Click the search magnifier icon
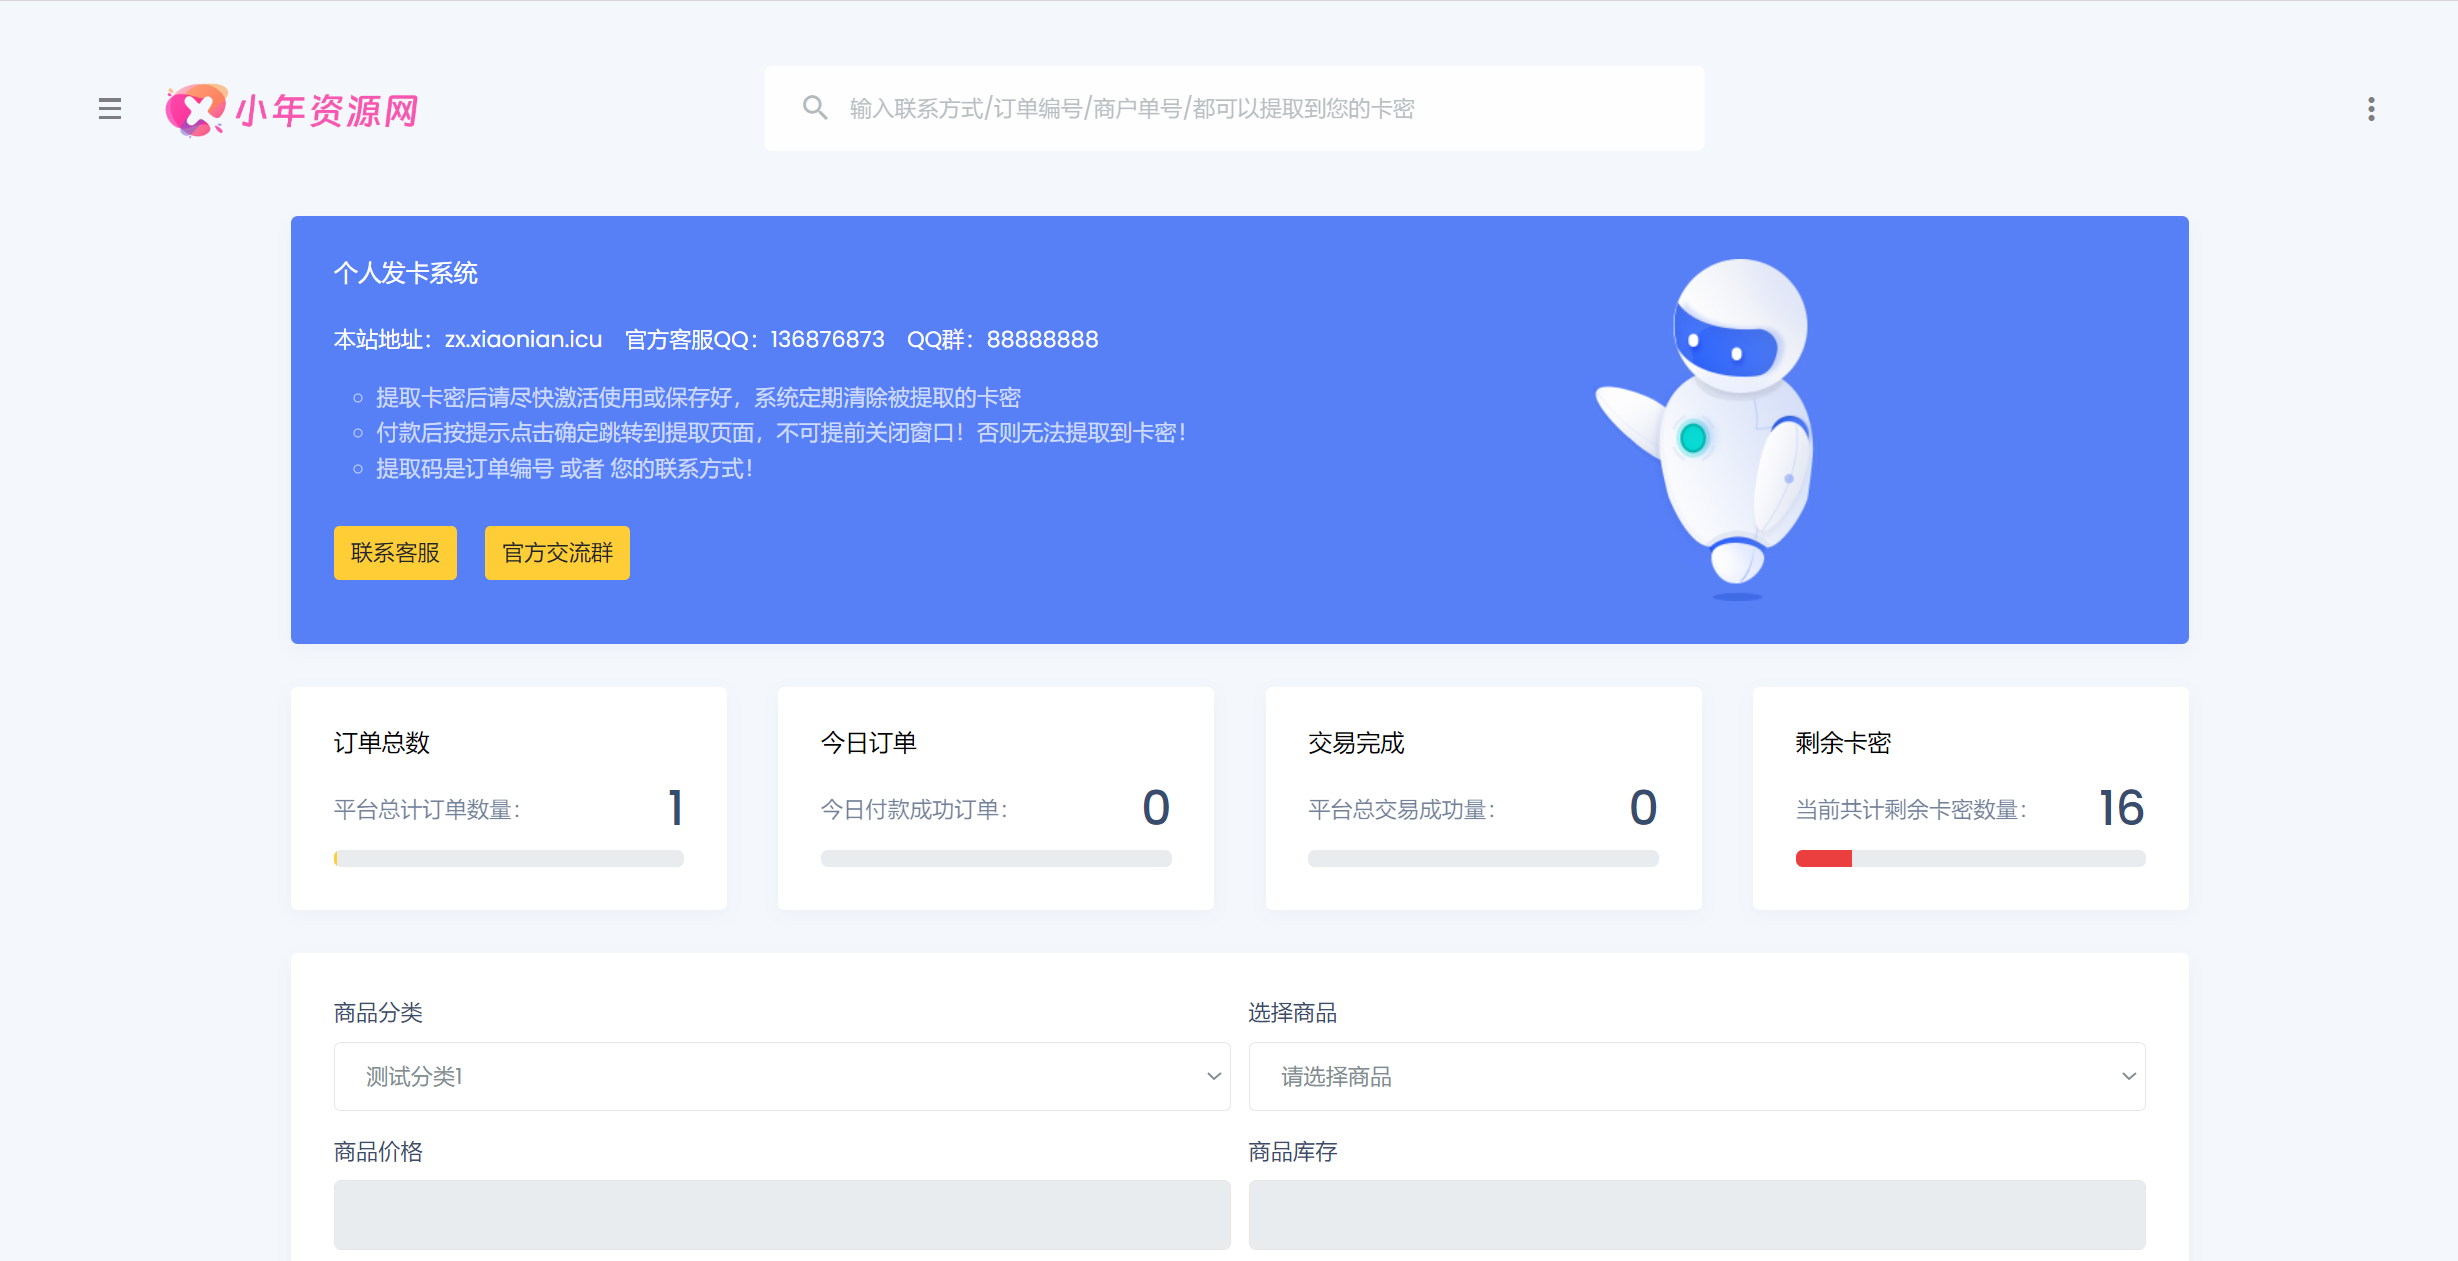This screenshot has height=1261, width=2458. coord(814,107)
